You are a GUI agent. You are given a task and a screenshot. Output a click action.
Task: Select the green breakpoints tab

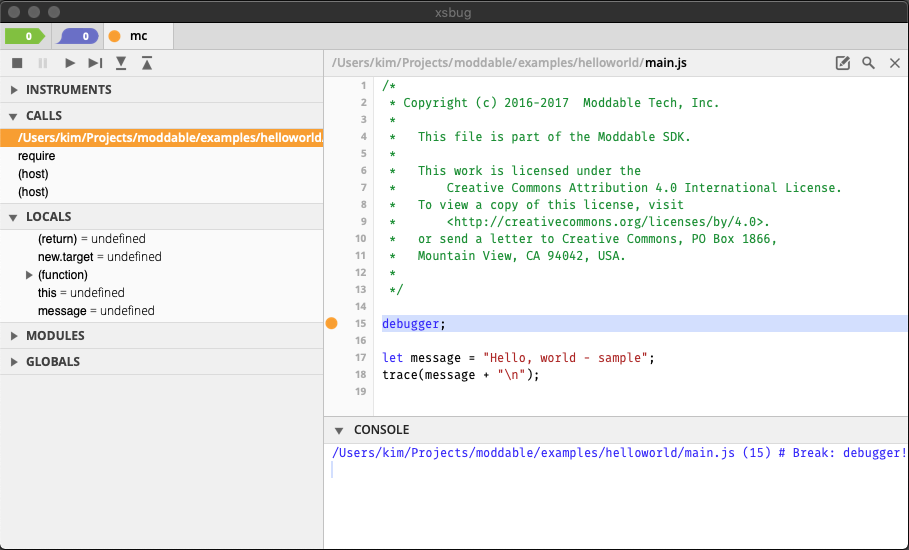[x=25, y=36]
